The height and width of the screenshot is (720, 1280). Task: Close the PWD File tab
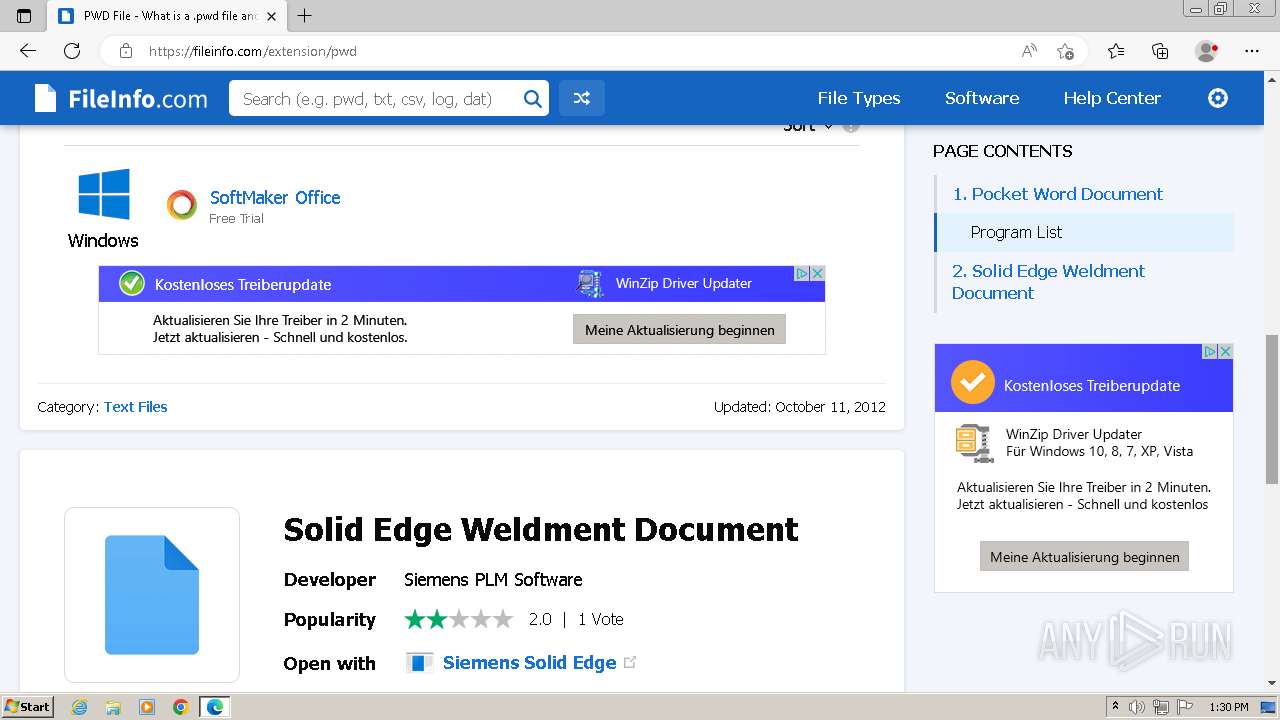(x=271, y=16)
